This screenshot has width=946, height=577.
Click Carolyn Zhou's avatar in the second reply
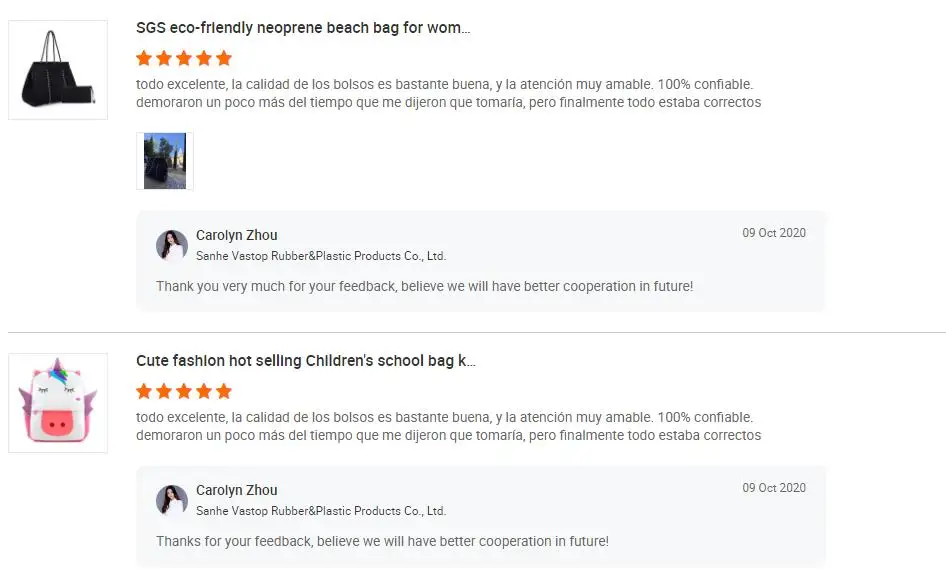172,500
